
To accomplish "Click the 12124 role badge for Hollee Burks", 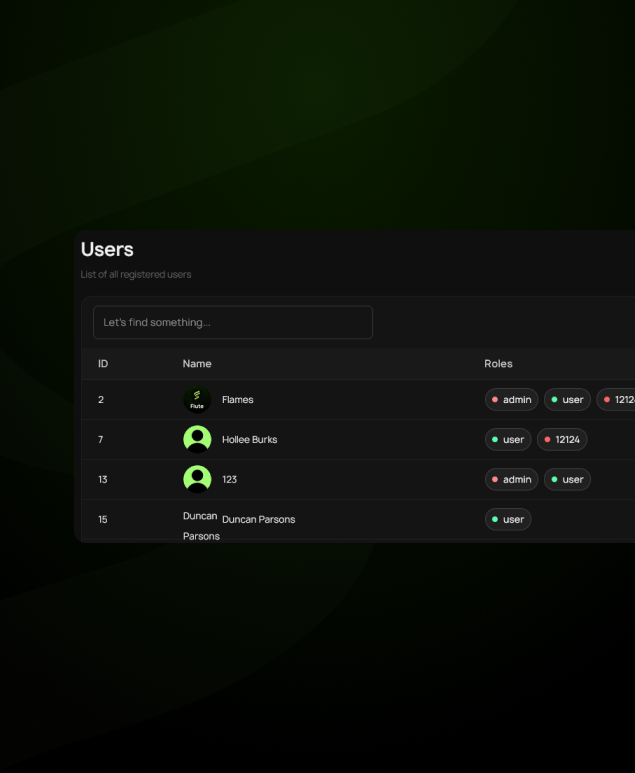I will pos(562,440).
